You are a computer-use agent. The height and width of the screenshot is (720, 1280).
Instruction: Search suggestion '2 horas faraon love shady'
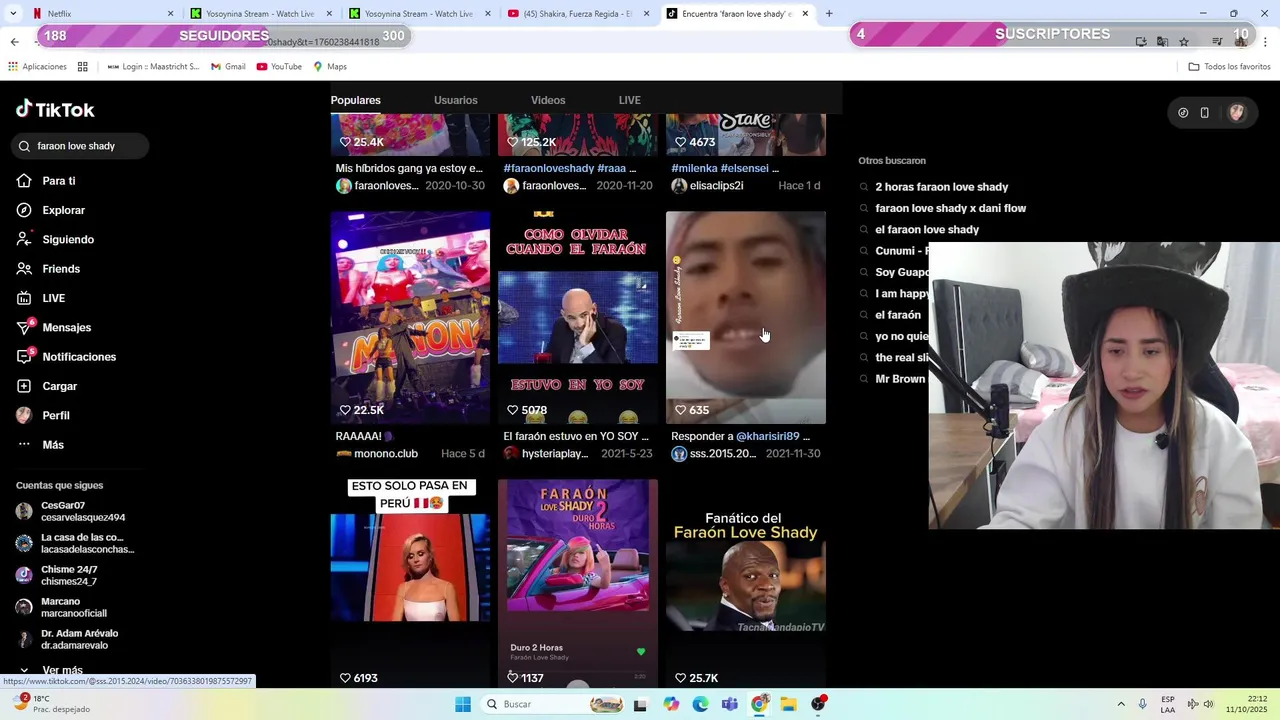point(941,187)
